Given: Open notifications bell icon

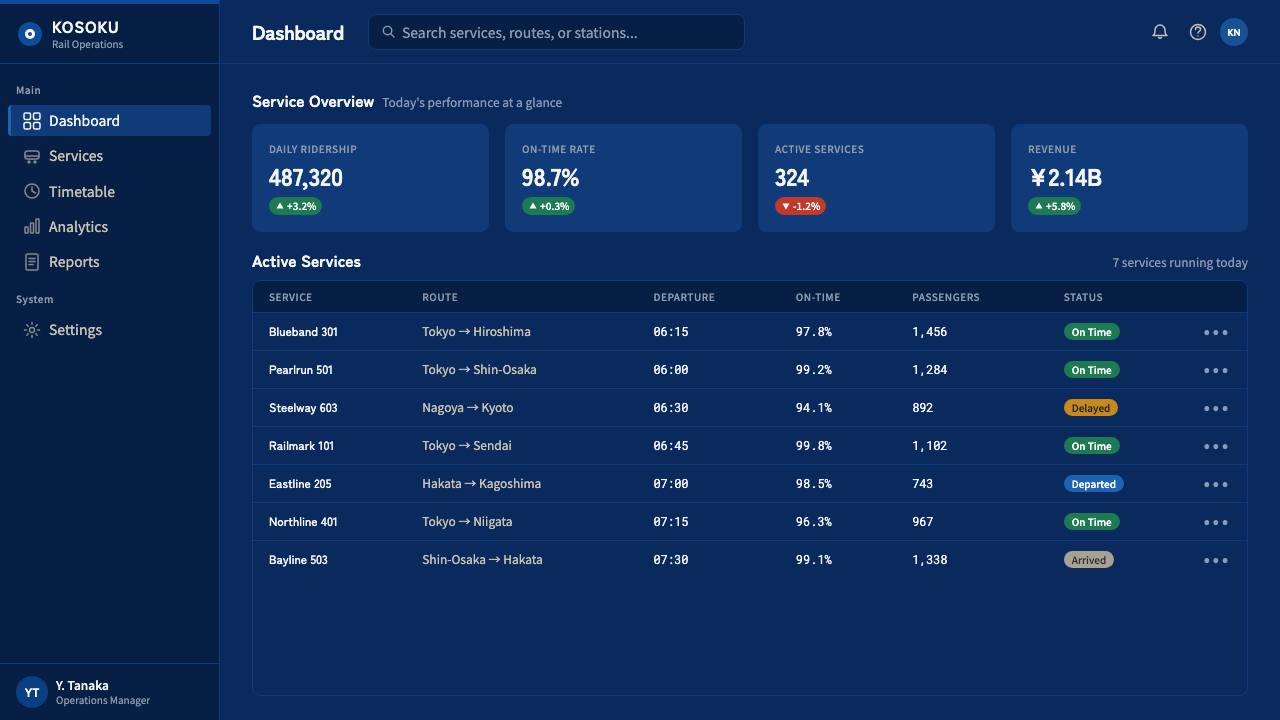Looking at the screenshot, I should point(1160,32).
